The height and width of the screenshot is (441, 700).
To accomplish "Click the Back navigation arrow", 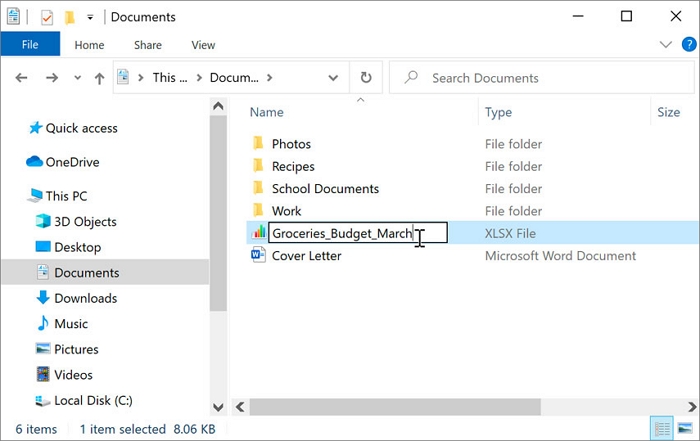I will pos(21,78).
